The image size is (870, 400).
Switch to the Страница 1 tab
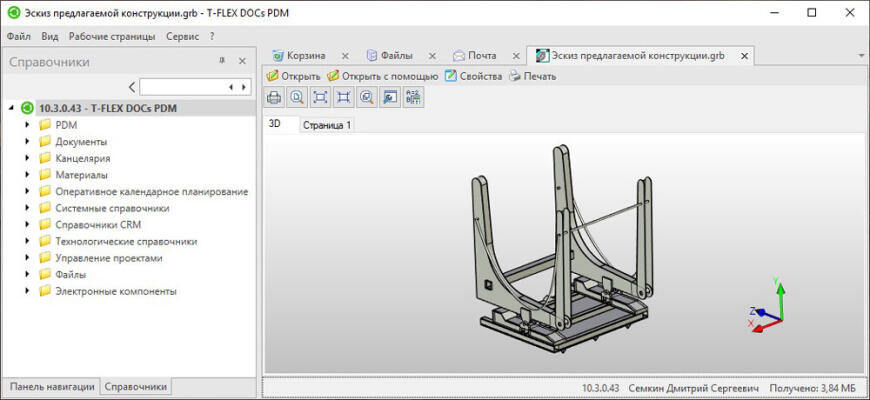tap(327, 125)
